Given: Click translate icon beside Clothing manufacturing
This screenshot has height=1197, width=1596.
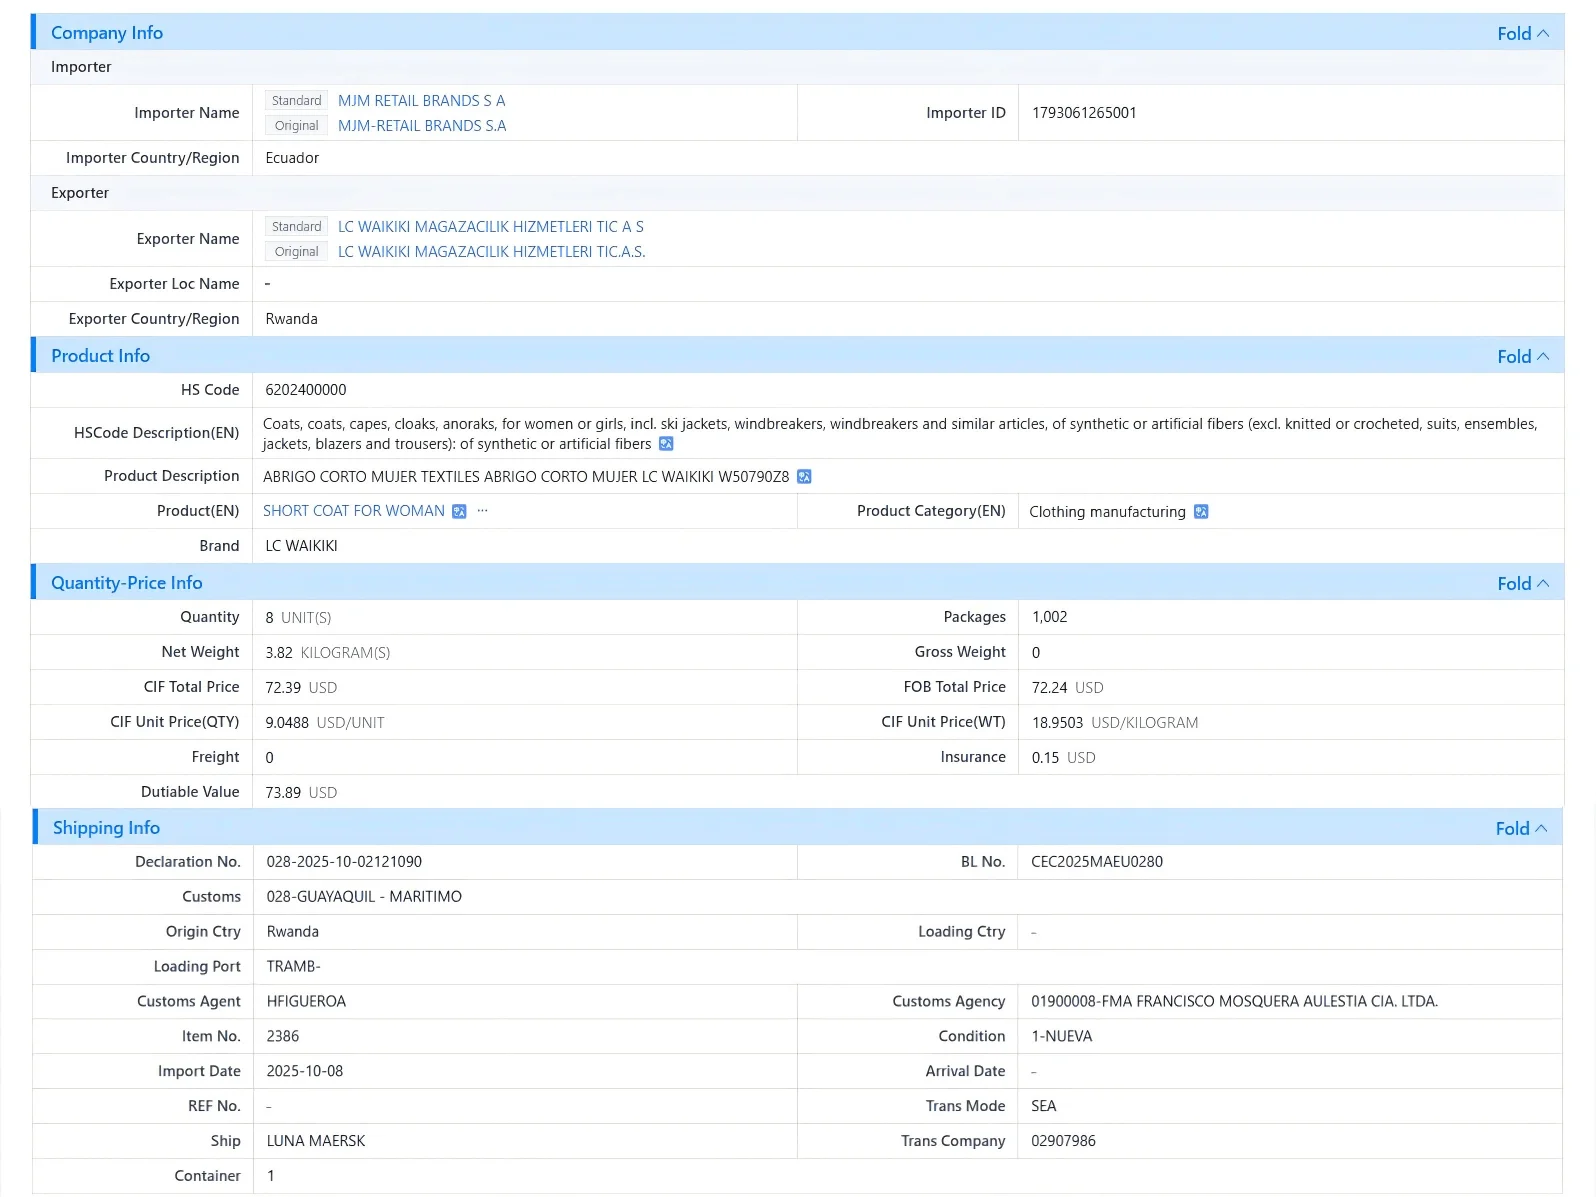Looking at the screenshot, I should tap(1201, 512).
